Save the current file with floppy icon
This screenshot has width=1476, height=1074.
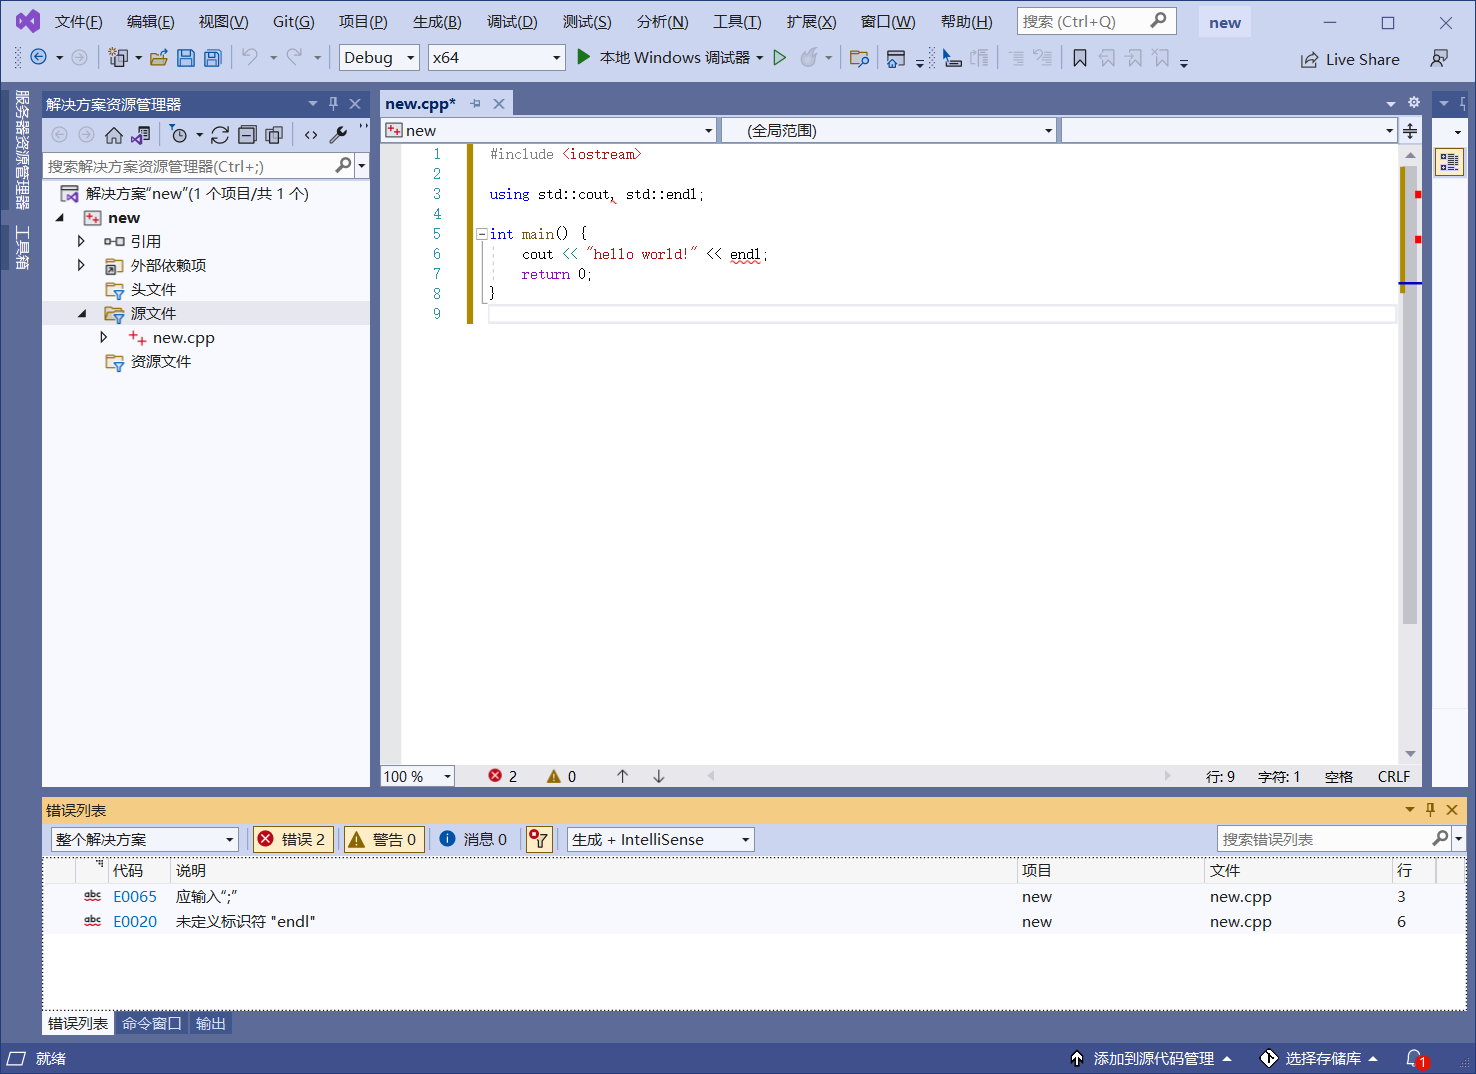point(186,58)
